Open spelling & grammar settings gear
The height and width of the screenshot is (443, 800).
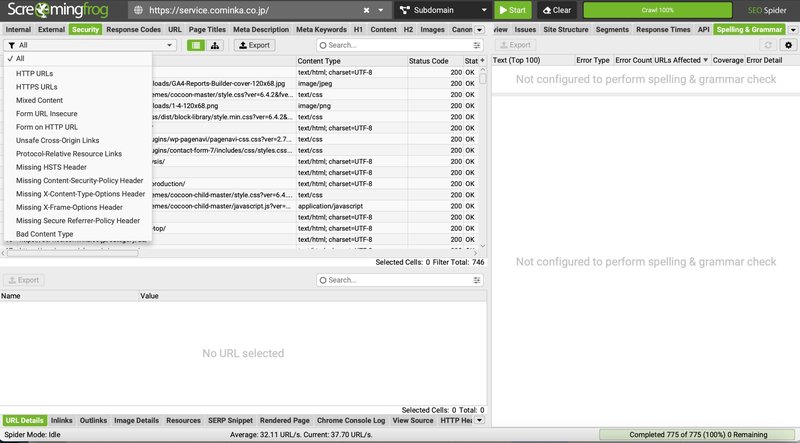(x=788, y=45)
